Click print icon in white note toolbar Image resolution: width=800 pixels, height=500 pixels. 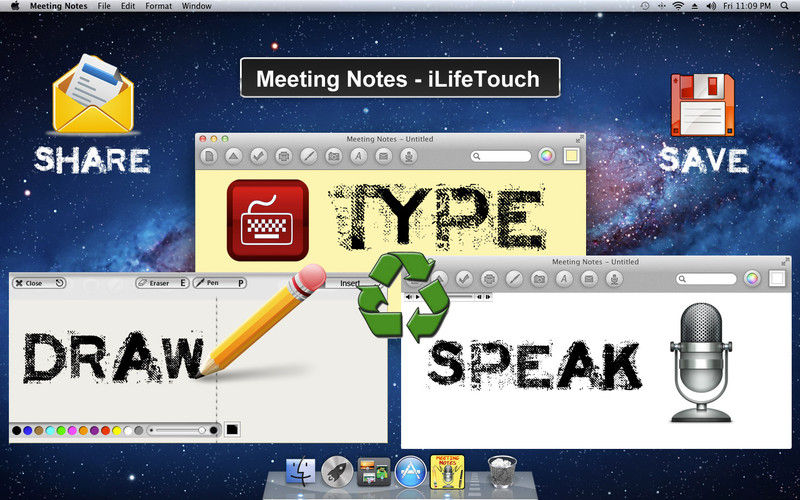coord(489,279)
